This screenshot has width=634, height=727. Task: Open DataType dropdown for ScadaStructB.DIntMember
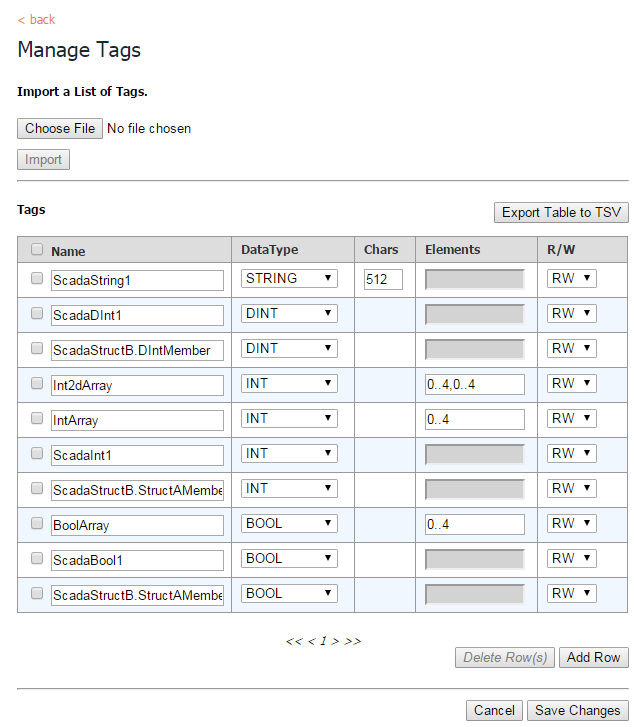point(289,348)
